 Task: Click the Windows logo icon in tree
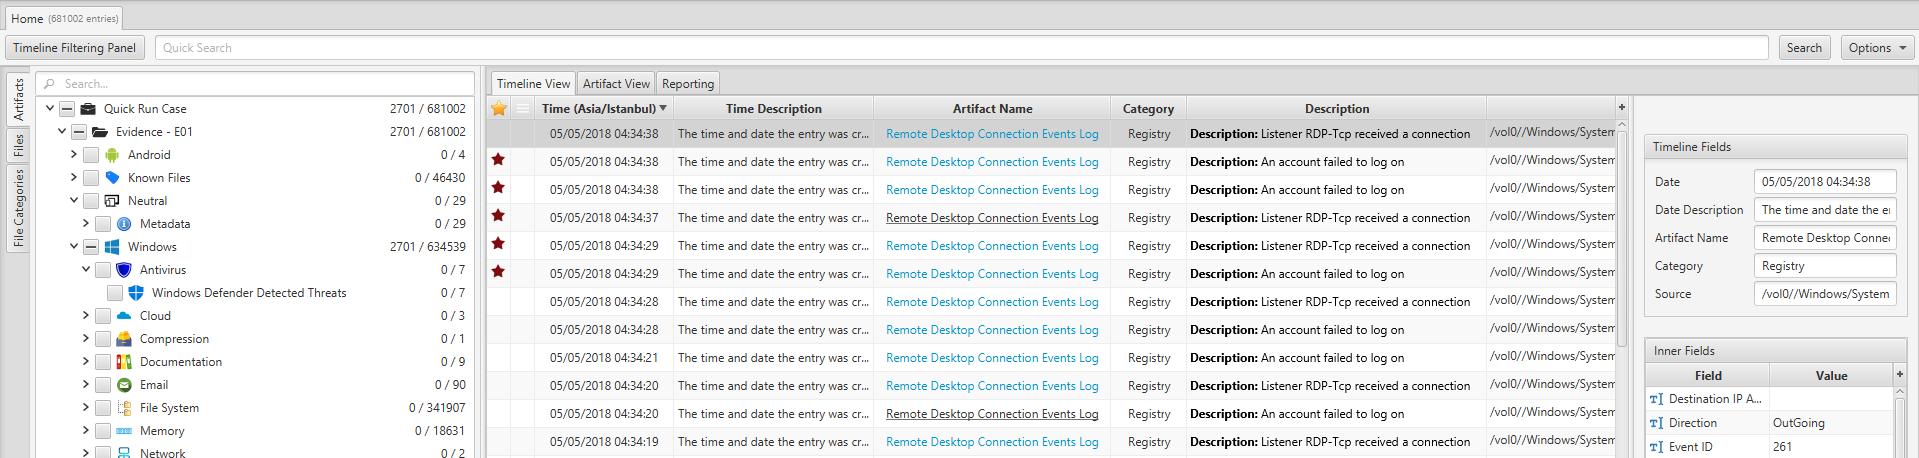click(x=112, y=247)
